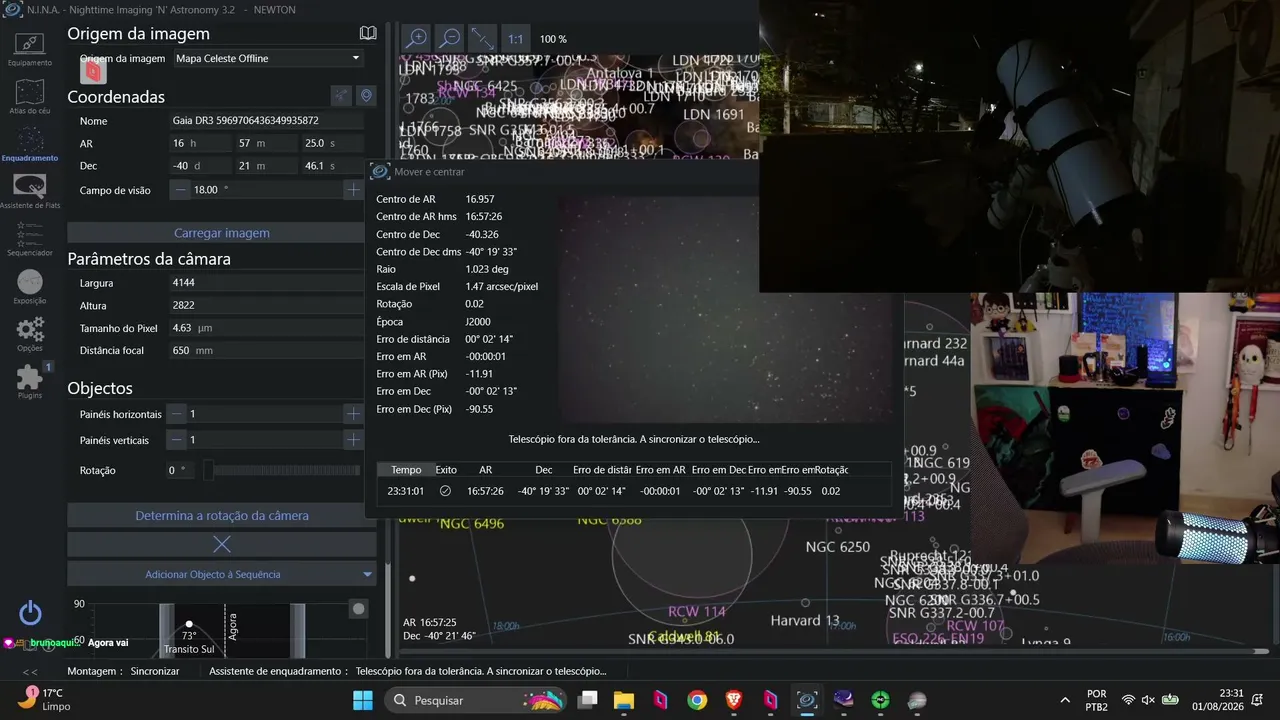
Task: Edit the Altura camera height field
Action: tap(266, 306)
